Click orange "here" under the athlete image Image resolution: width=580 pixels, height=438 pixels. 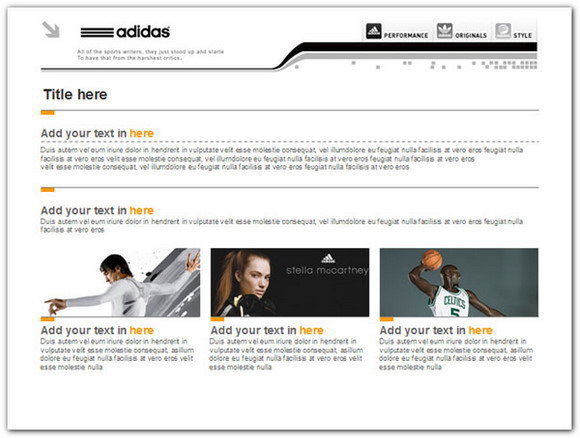(141, 330)
